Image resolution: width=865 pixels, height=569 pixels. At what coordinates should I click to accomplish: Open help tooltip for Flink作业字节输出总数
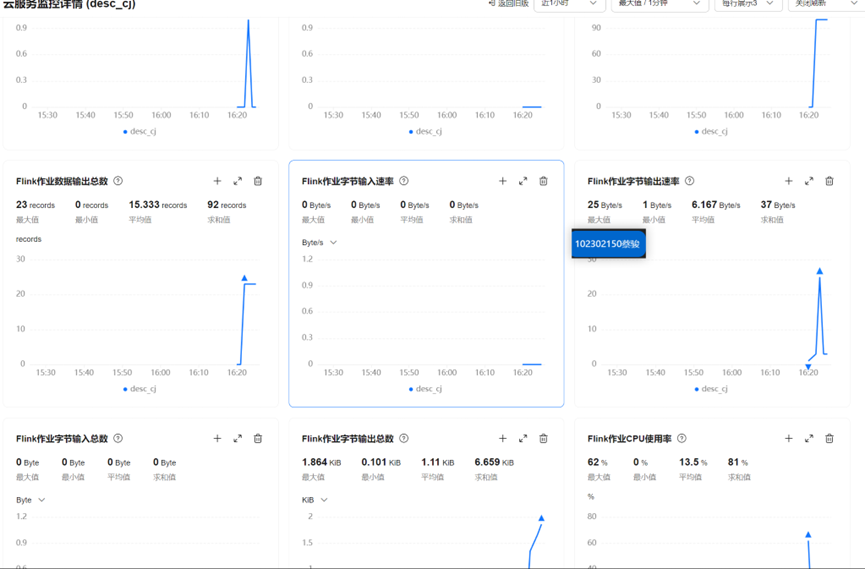coord(404,438)
